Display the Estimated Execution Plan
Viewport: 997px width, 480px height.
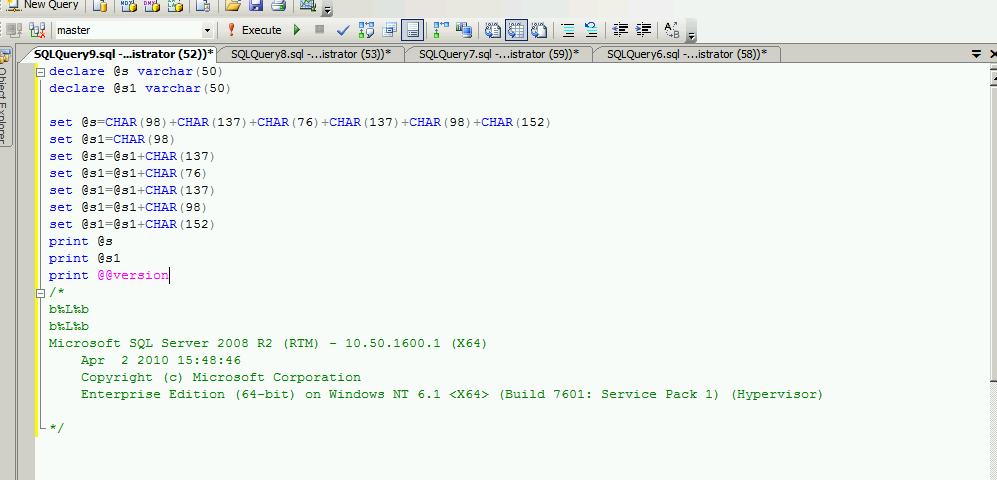tap(366, 29)
